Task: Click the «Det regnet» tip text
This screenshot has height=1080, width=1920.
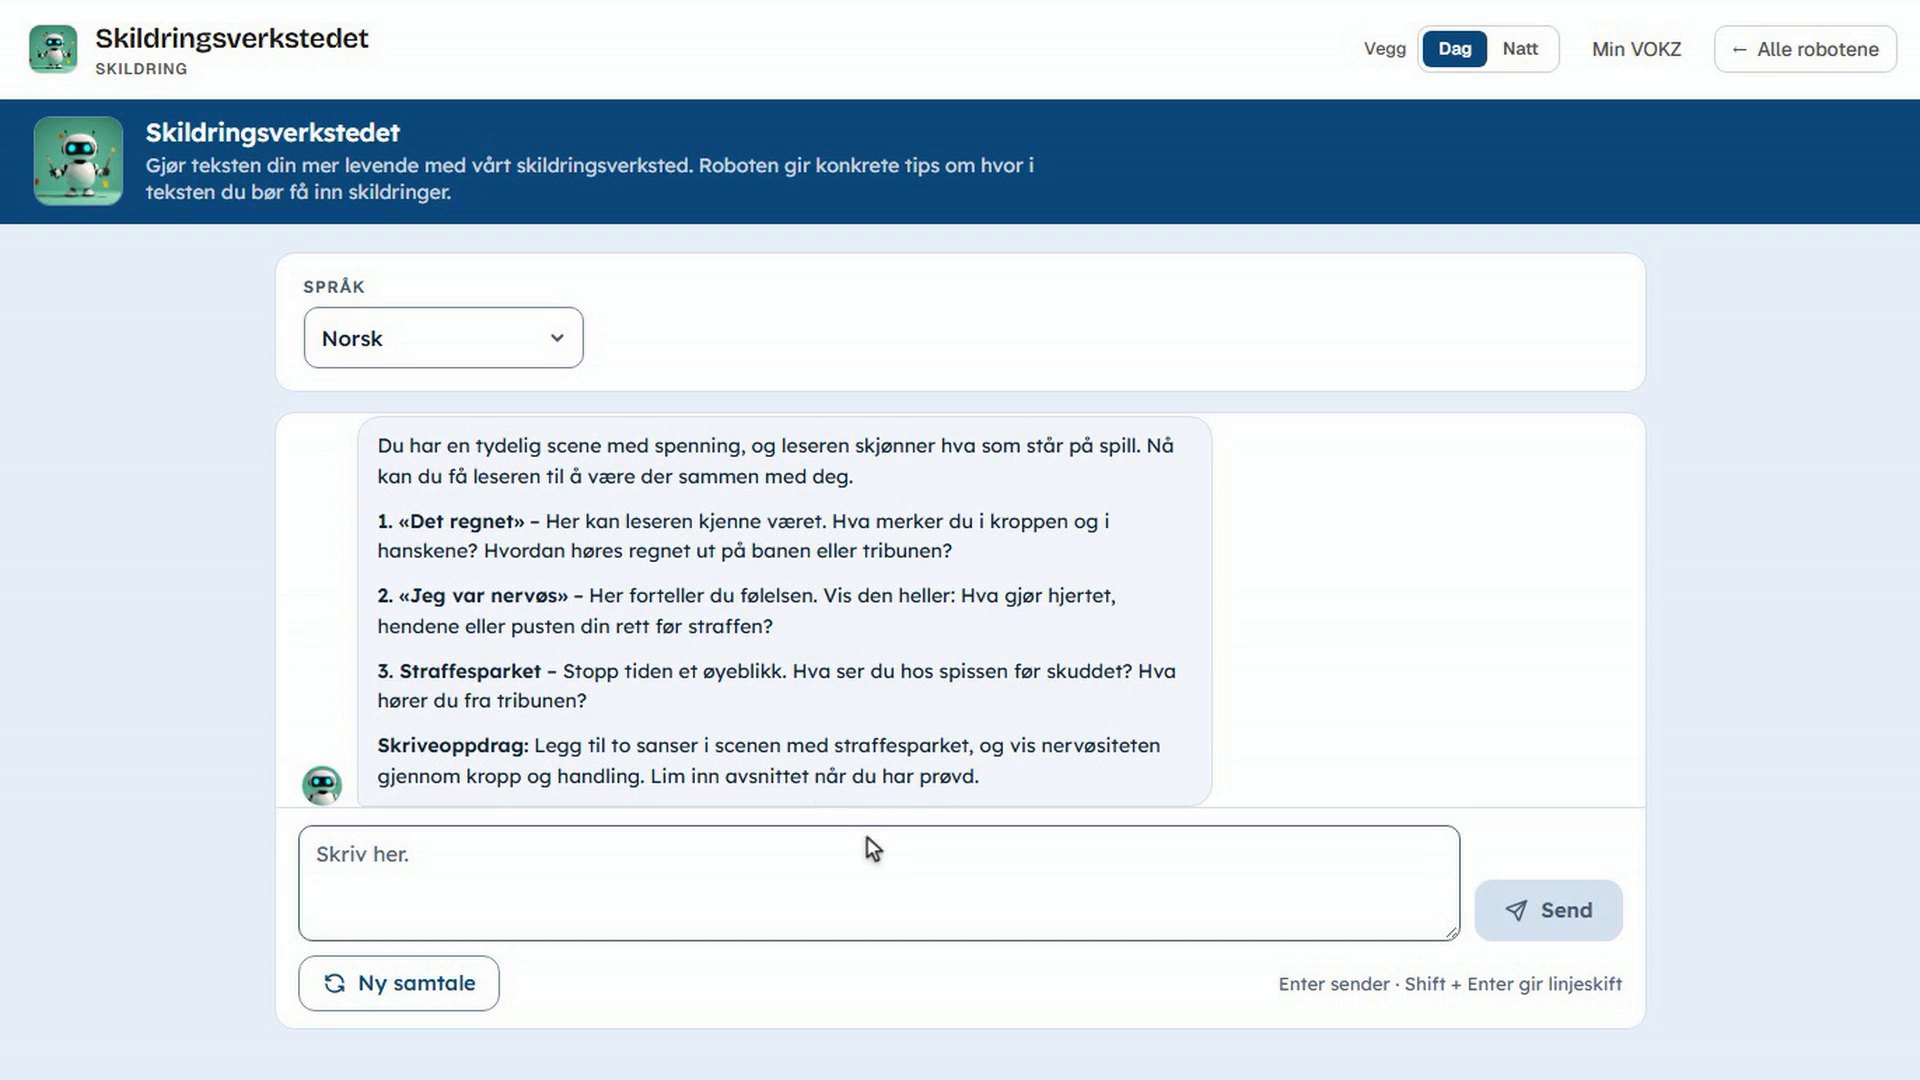Action: 461,521
